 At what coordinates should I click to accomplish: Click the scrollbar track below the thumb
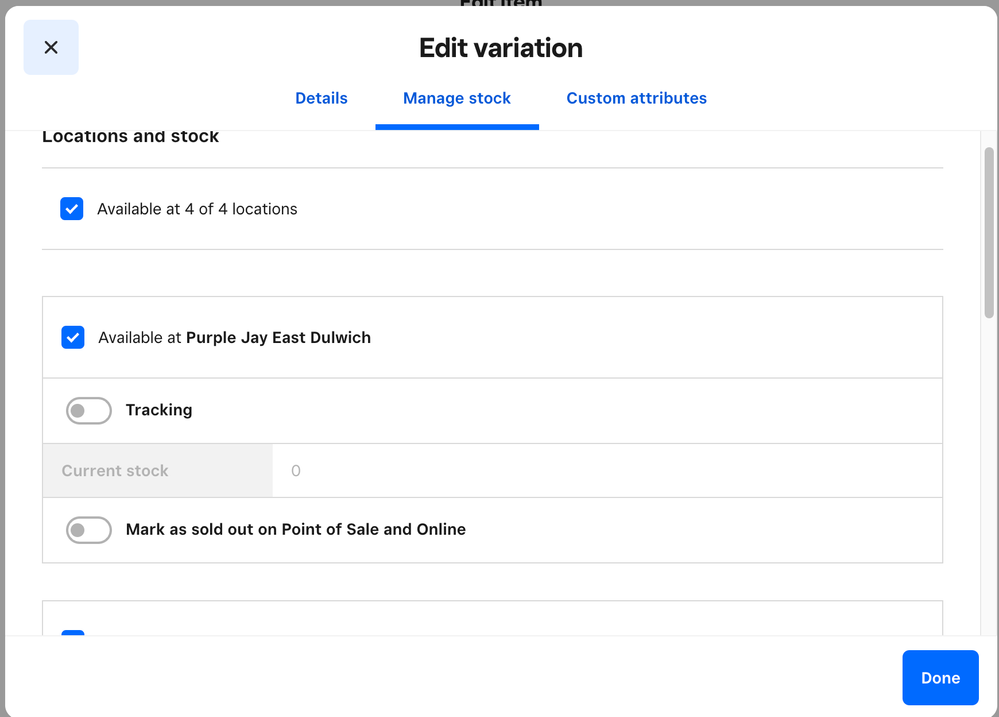[x=989, y=480]
